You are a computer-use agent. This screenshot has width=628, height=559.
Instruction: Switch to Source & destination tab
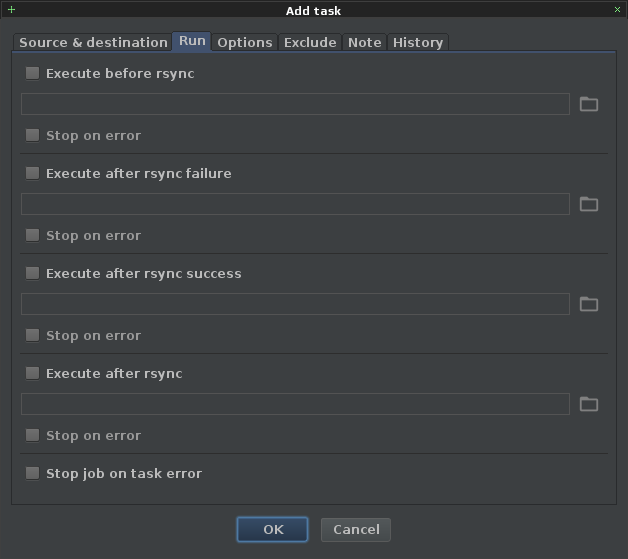click(93, 42)
